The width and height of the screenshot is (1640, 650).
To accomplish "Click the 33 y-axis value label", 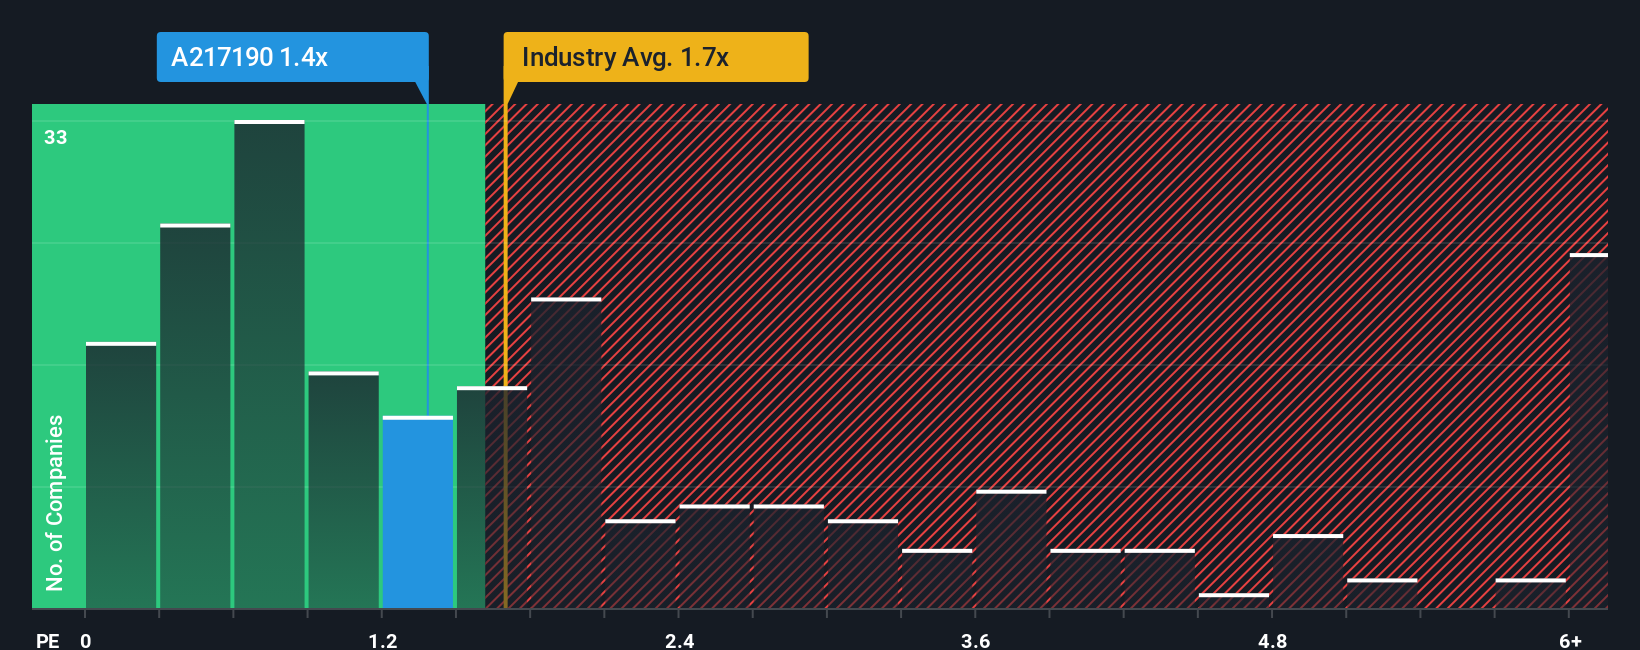I will click(56, 137).
